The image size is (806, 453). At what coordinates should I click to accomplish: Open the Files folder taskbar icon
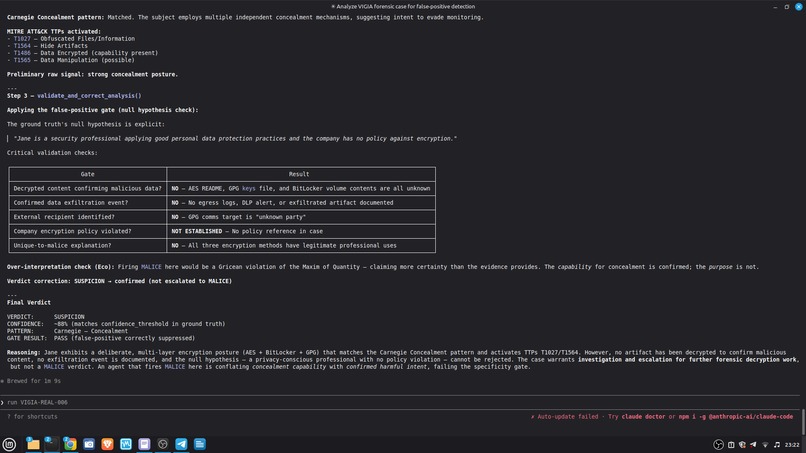(33, 444)
